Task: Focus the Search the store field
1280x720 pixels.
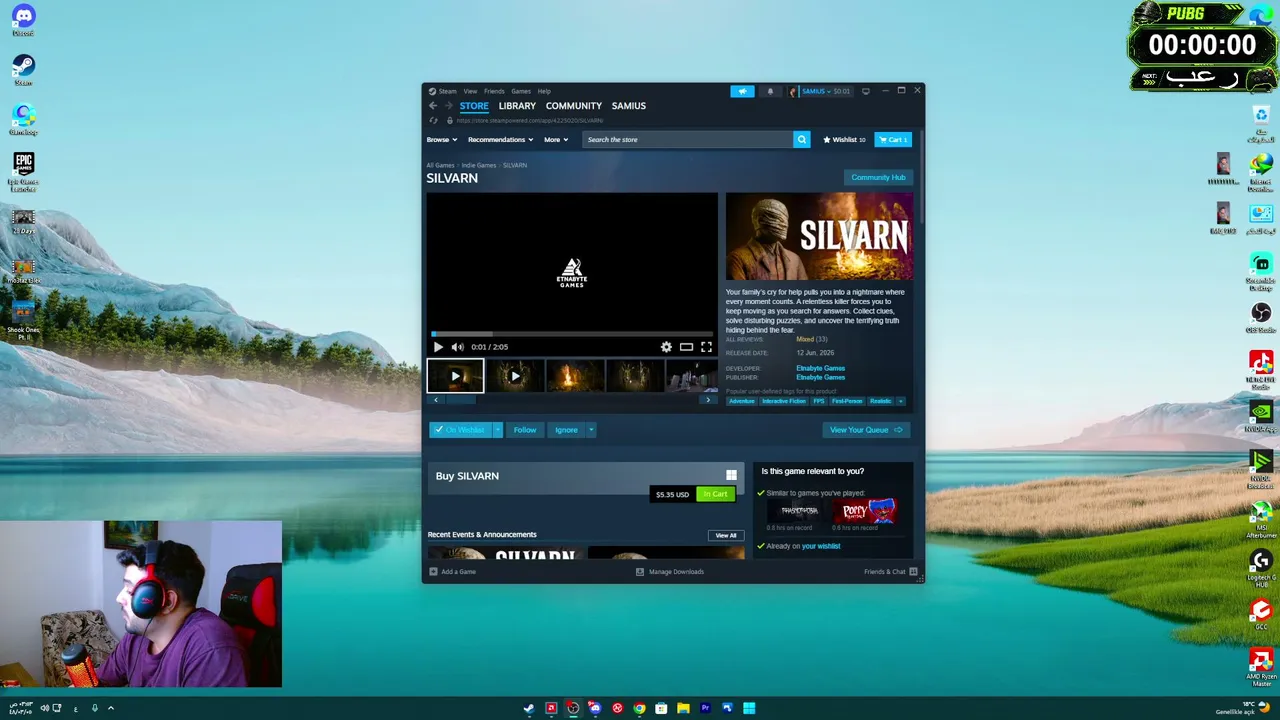Action: [688, 139]
